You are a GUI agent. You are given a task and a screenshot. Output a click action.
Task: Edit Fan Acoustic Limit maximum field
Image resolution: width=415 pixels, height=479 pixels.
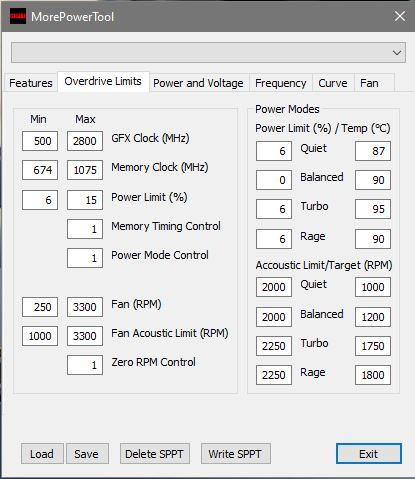pos(85,336)
